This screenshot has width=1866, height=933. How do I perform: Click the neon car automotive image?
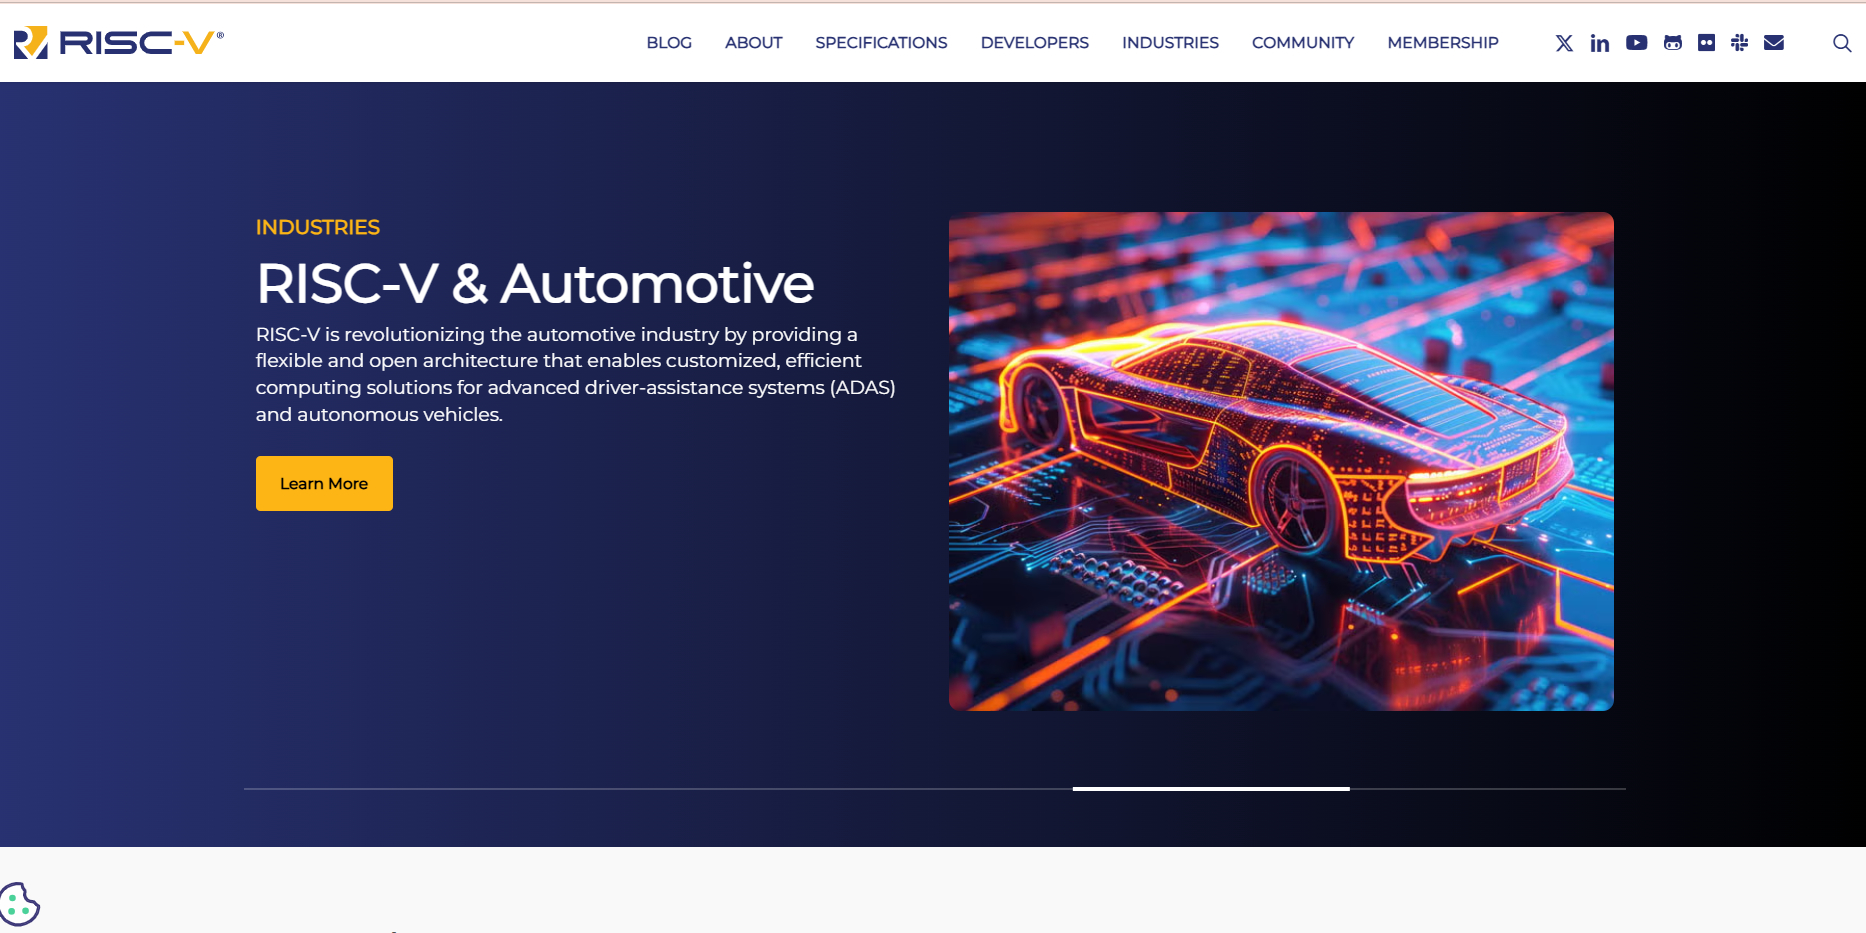tap(1281, 461)
